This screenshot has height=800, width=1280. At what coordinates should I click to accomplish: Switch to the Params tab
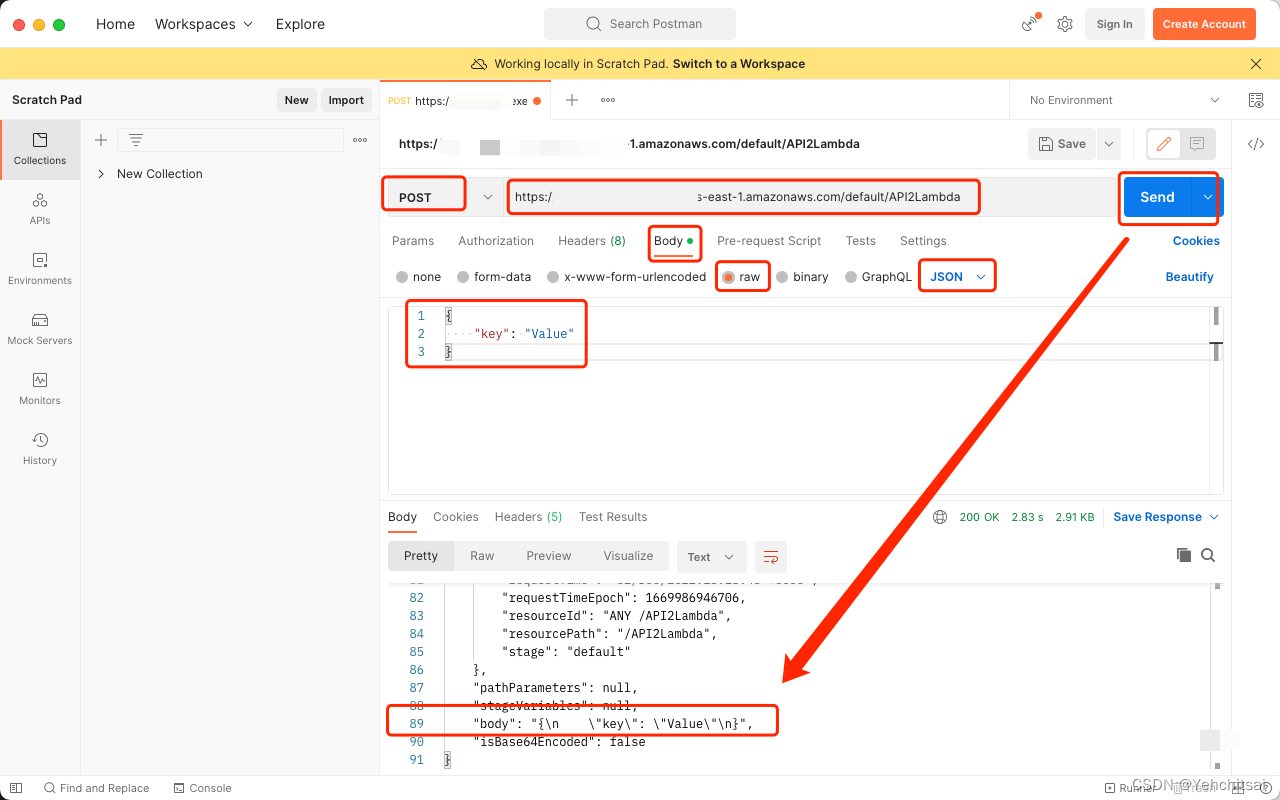[413, 241]
